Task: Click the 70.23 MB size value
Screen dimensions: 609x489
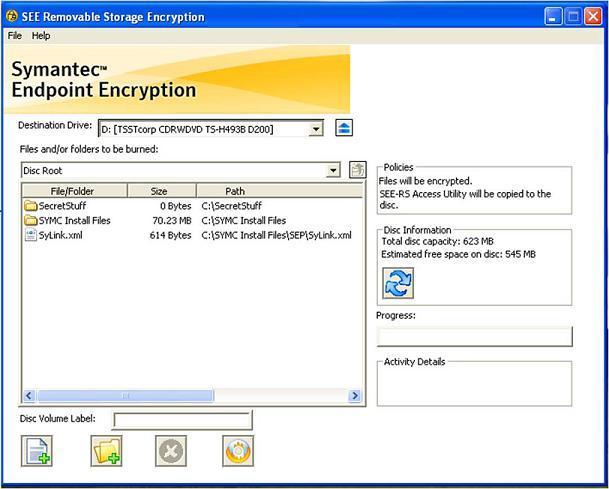Action: coord(172,221)
